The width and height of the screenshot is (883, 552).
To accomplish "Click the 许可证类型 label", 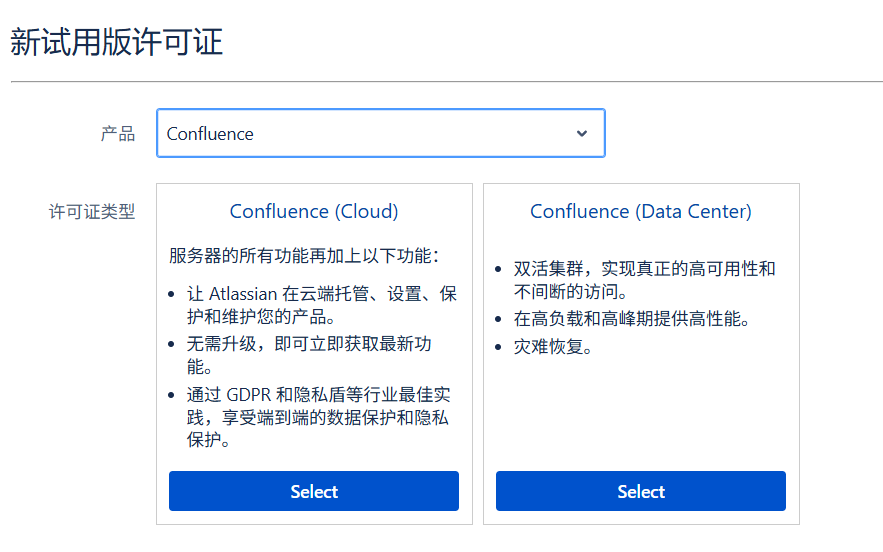I will click(92, 212).
